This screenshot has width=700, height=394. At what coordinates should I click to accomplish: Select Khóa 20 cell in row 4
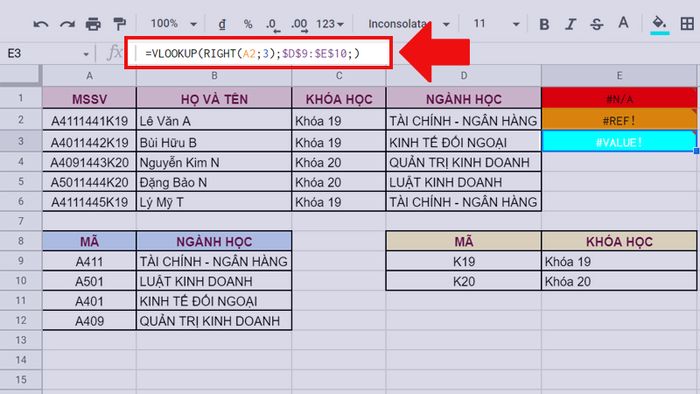point(339,162)
